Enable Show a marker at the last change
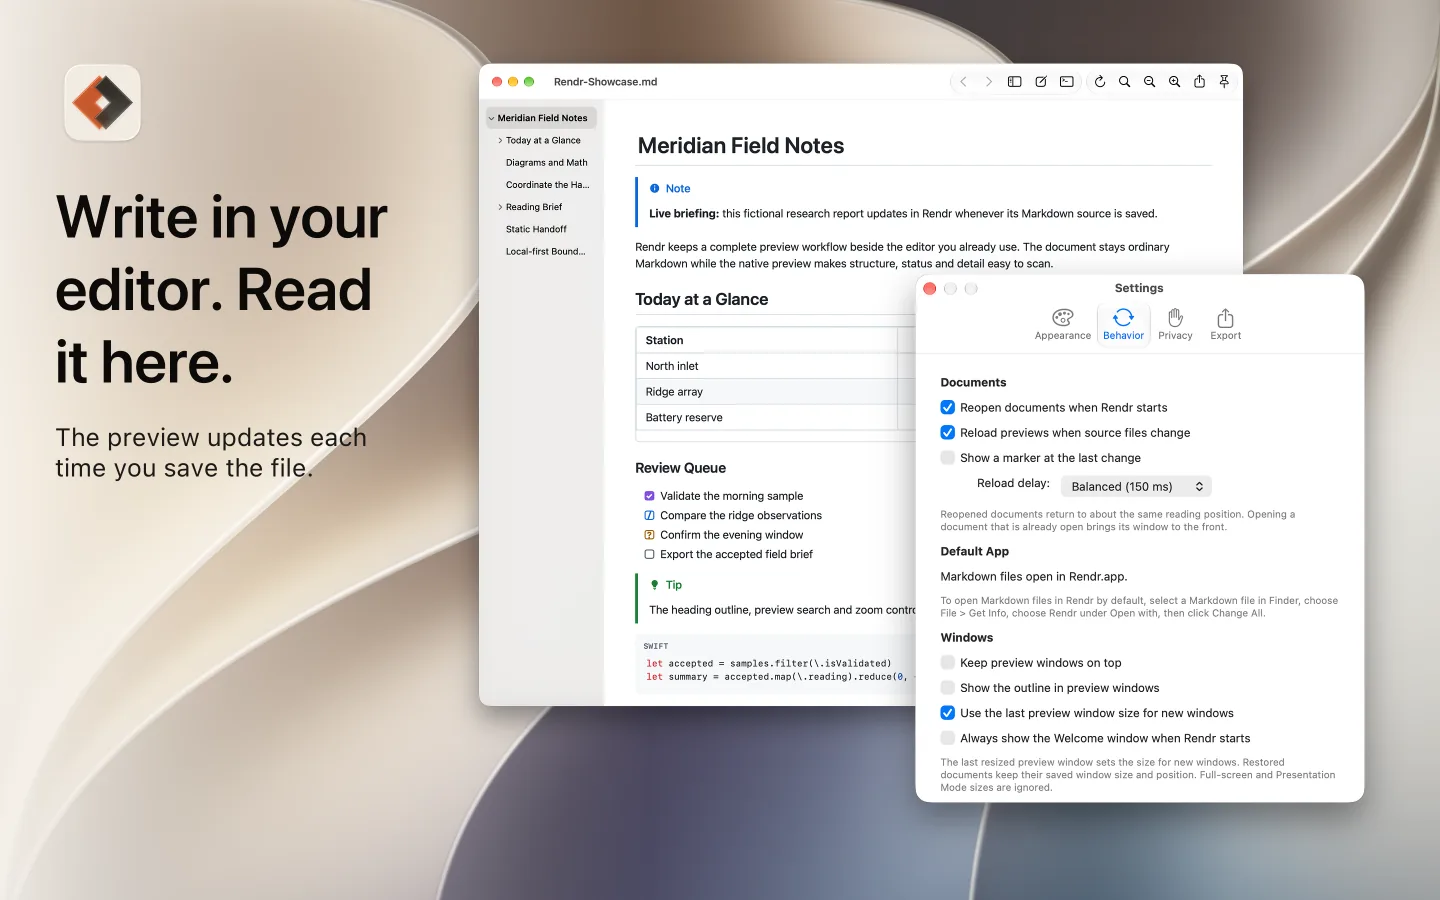This screenshot has width=1440, height=900. [947, 457]
